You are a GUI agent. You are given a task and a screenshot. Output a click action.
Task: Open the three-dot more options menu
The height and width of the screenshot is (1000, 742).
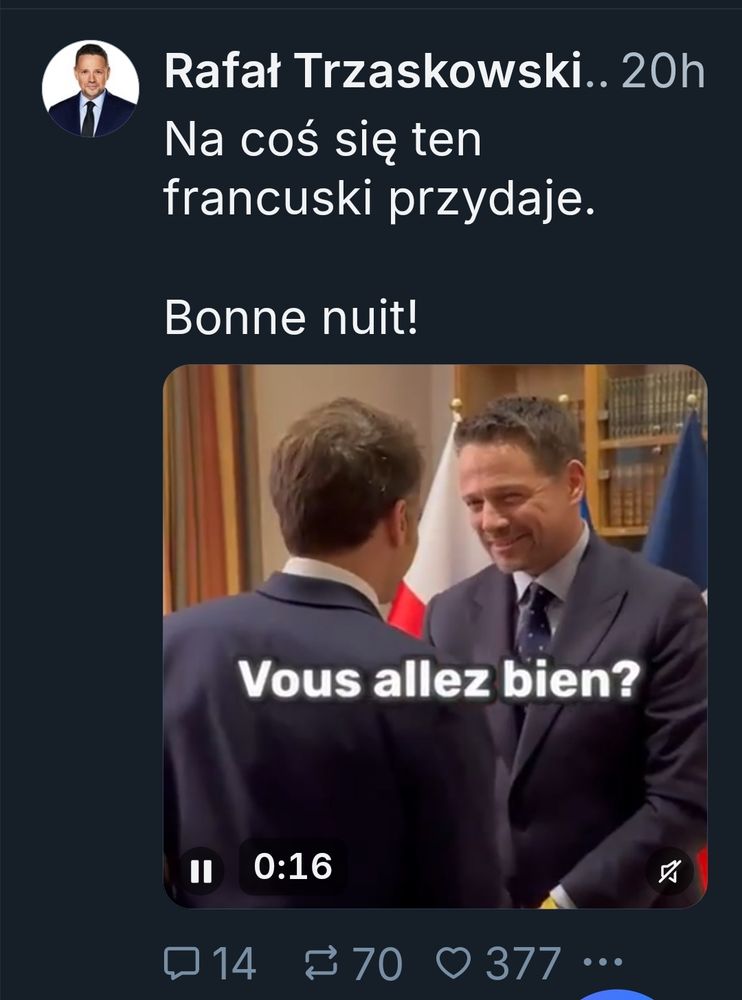click(x=602, y=961)
